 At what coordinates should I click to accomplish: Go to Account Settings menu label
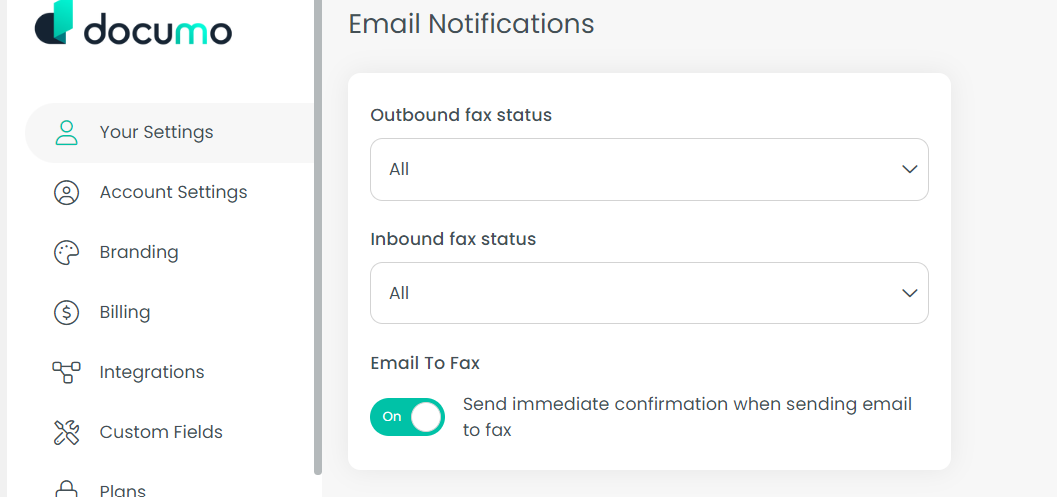(173, 192)
